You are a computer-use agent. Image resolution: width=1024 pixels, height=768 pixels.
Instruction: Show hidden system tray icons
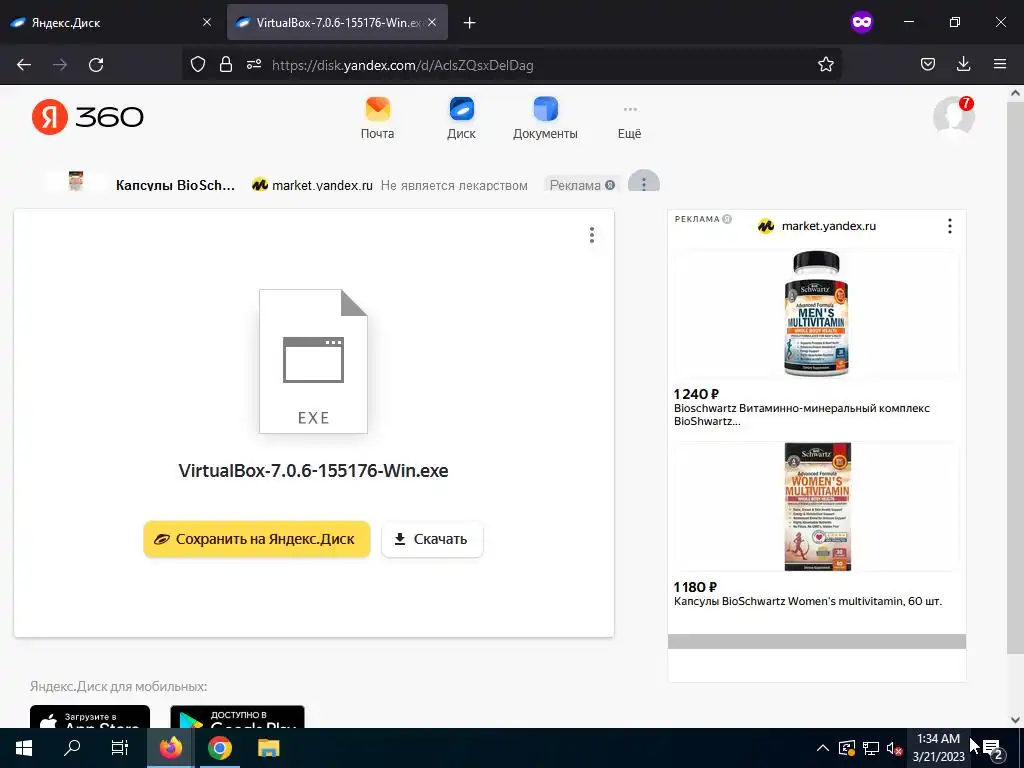(x=823, y=748)
